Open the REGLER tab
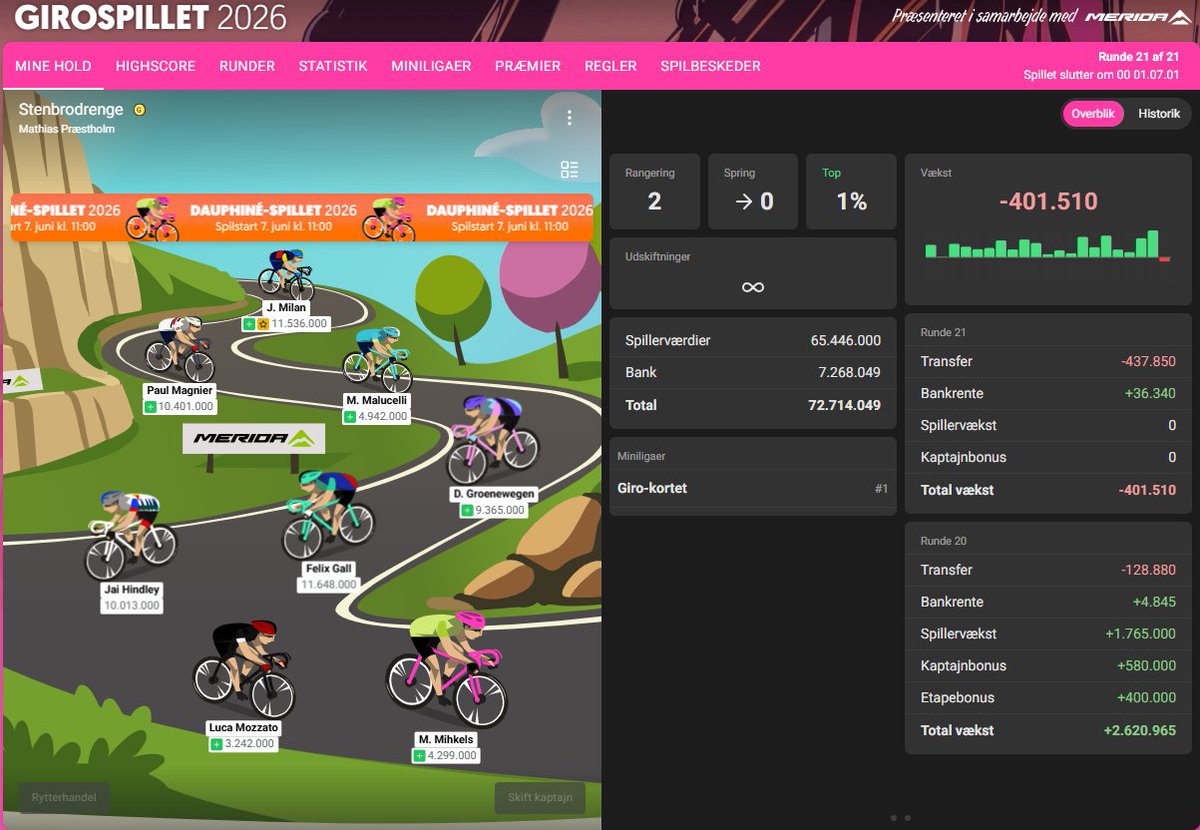 pyautogui.click(x=610, y=66)
